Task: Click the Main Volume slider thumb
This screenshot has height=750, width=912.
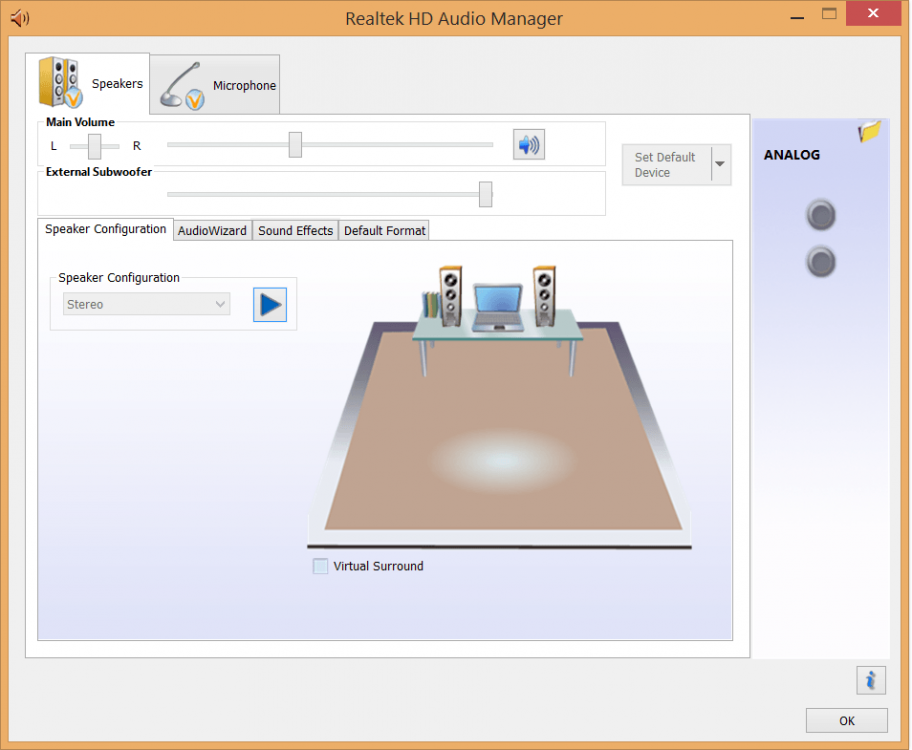Action: point(295,145)
